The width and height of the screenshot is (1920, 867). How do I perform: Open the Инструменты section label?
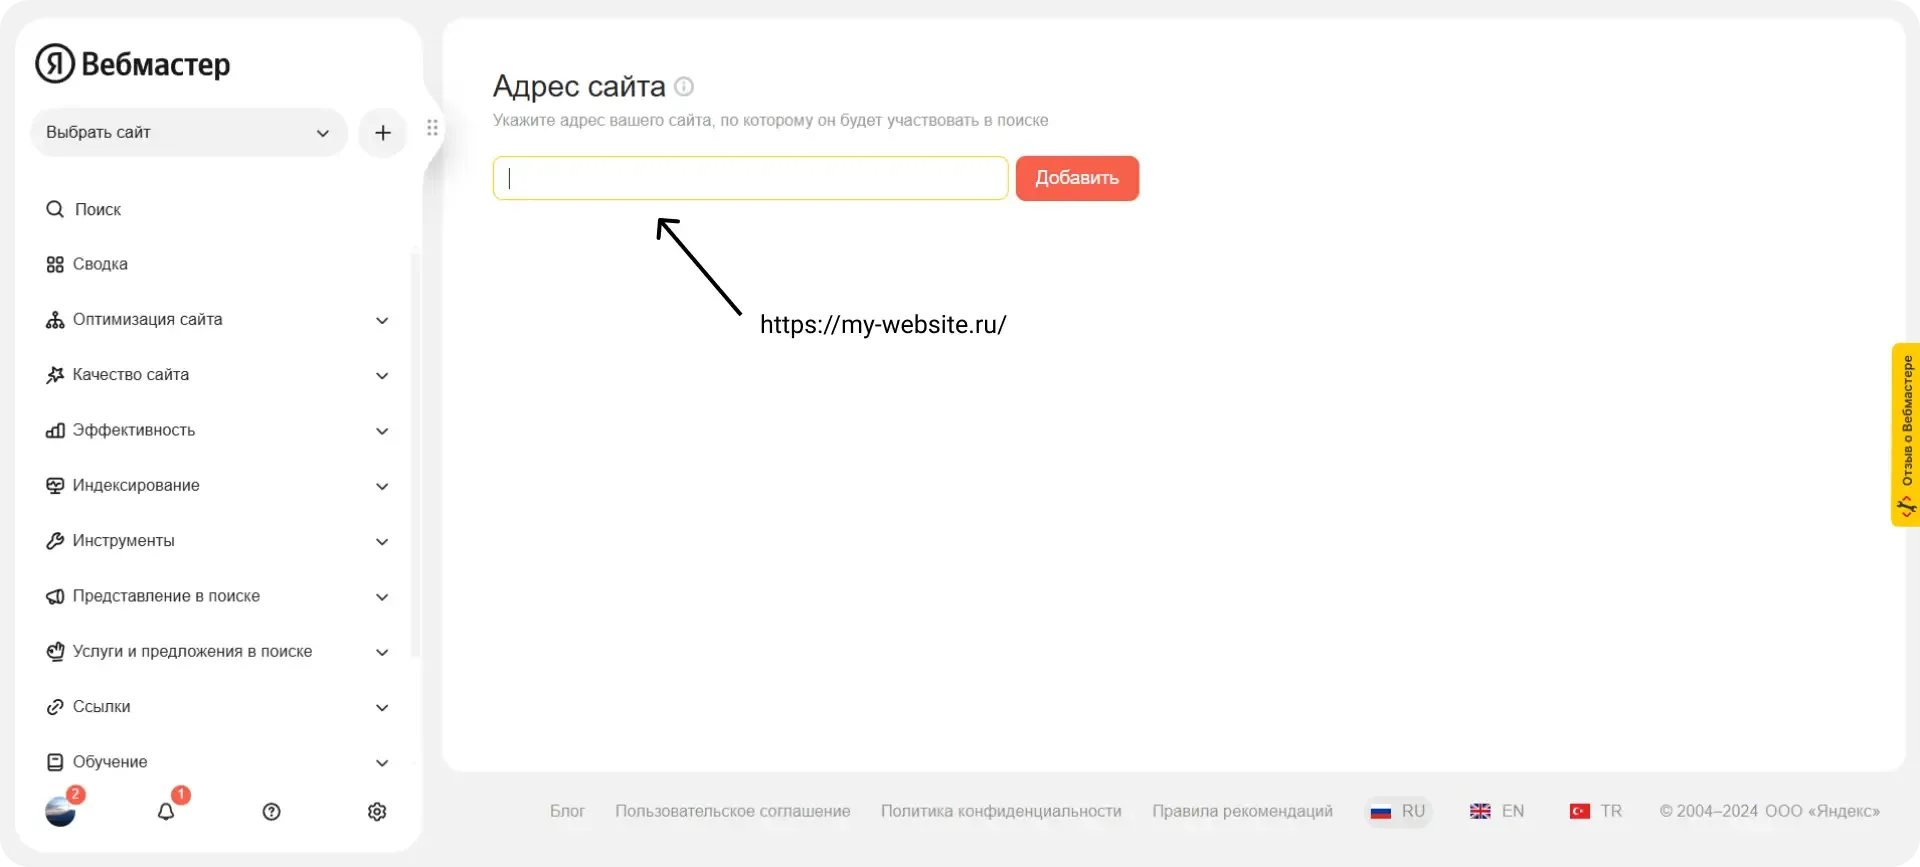(x=124, y=540)
